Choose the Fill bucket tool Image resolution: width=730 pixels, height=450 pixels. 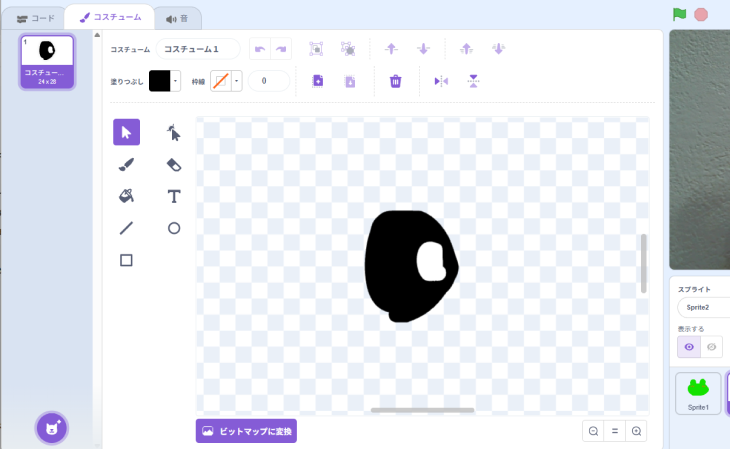(126, 196)
